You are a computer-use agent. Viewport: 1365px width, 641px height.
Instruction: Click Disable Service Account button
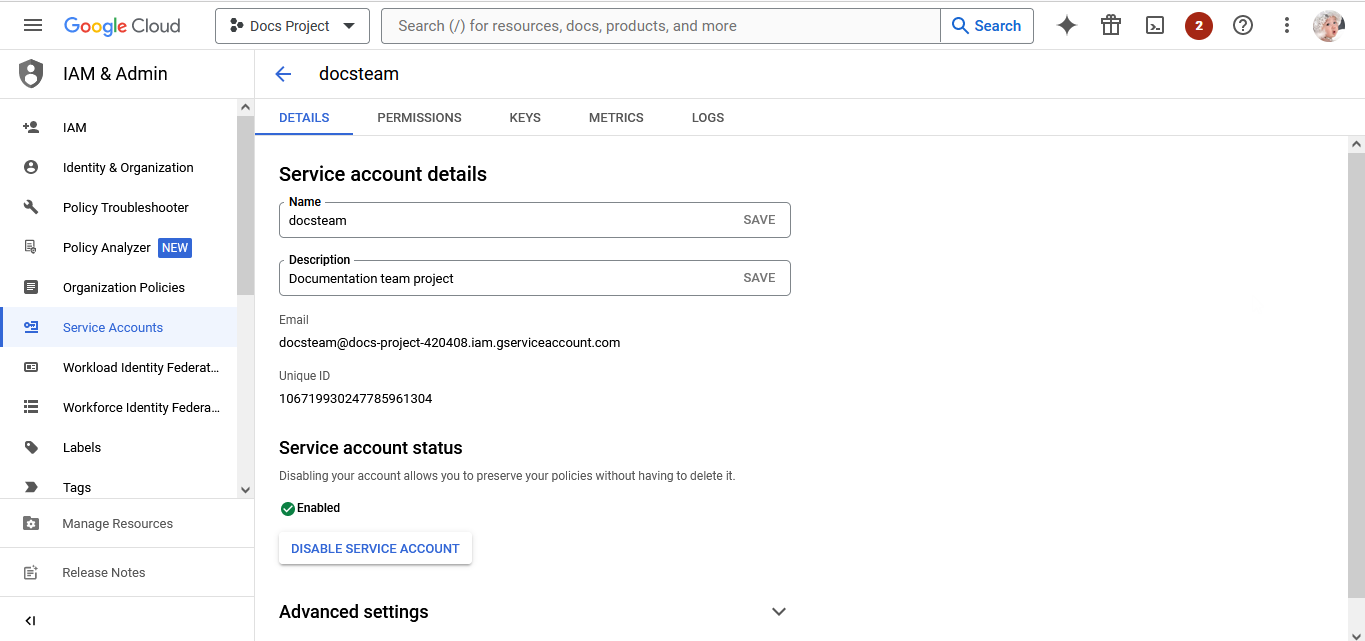pyautogui.click(x=375, y=548)
